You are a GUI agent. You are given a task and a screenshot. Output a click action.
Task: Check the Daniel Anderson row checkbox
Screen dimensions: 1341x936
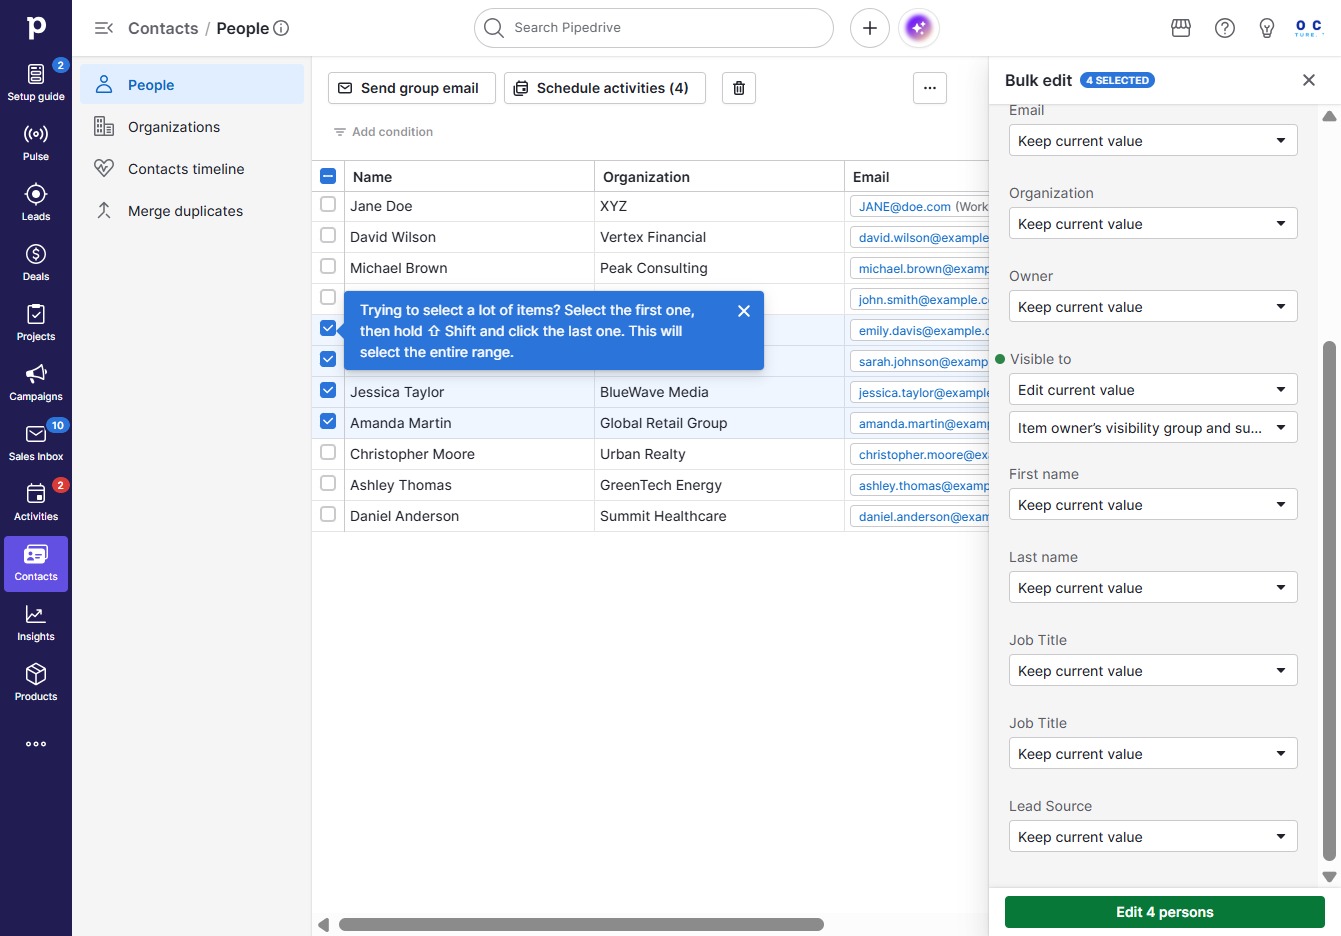(x=328, y=515)
